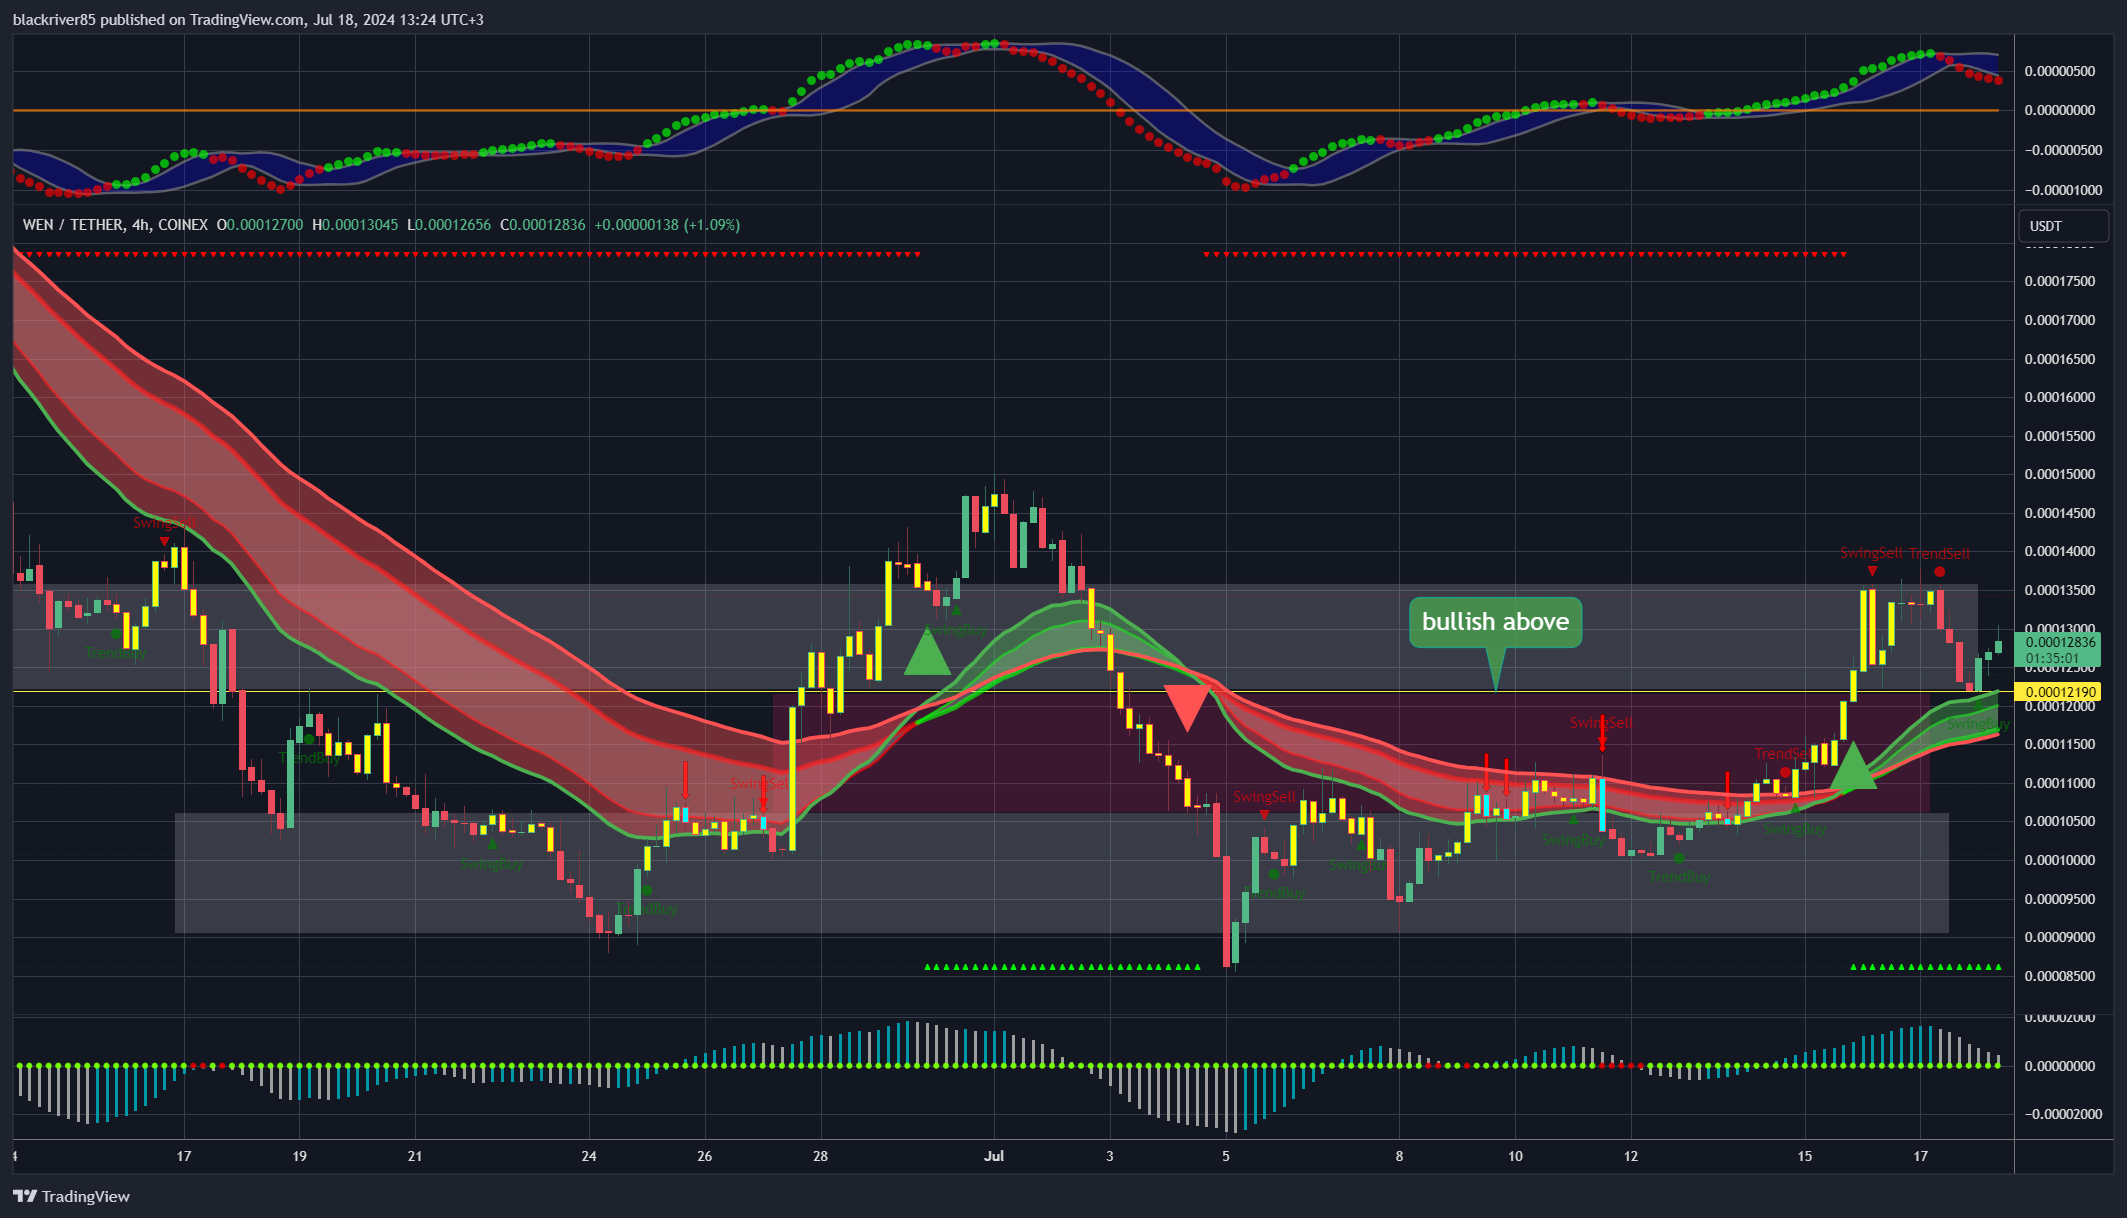
Task: Click the TrendSell red dot marker near Jul 17
Action: [x=1939, y=572]
